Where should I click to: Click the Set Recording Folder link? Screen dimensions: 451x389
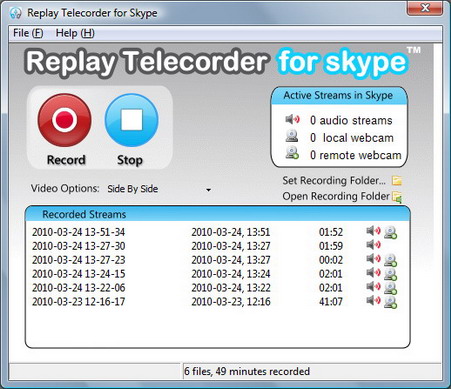point(334,180)
